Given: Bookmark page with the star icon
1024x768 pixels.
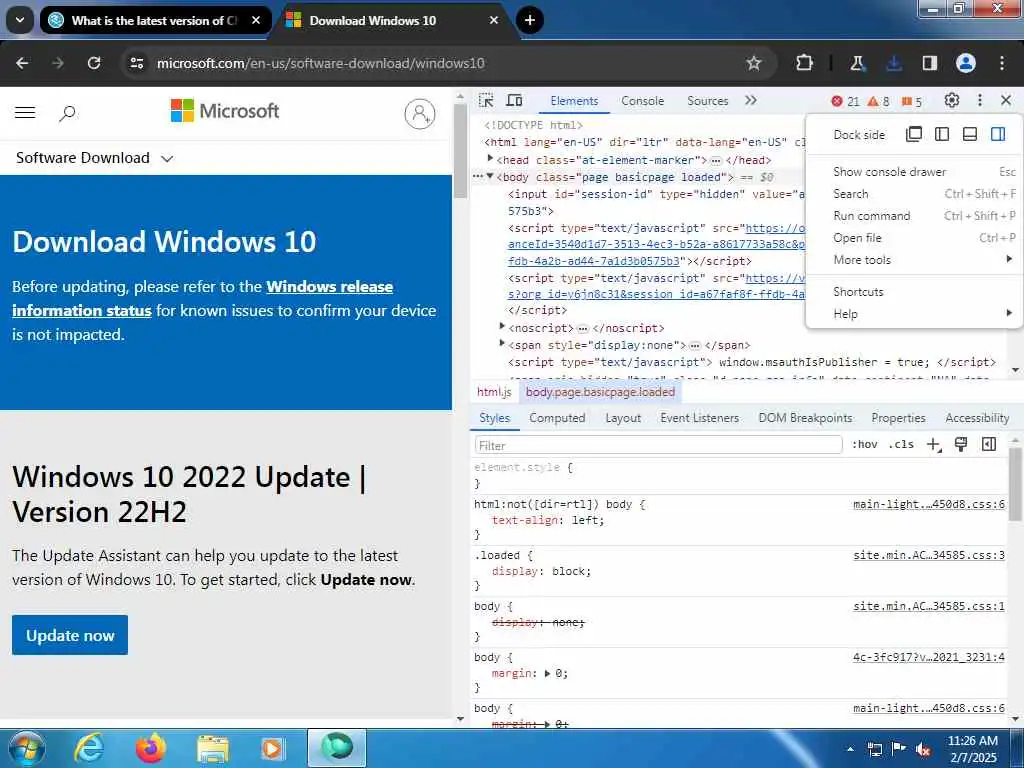Looking at the screenshot, I should click(754, 63).
